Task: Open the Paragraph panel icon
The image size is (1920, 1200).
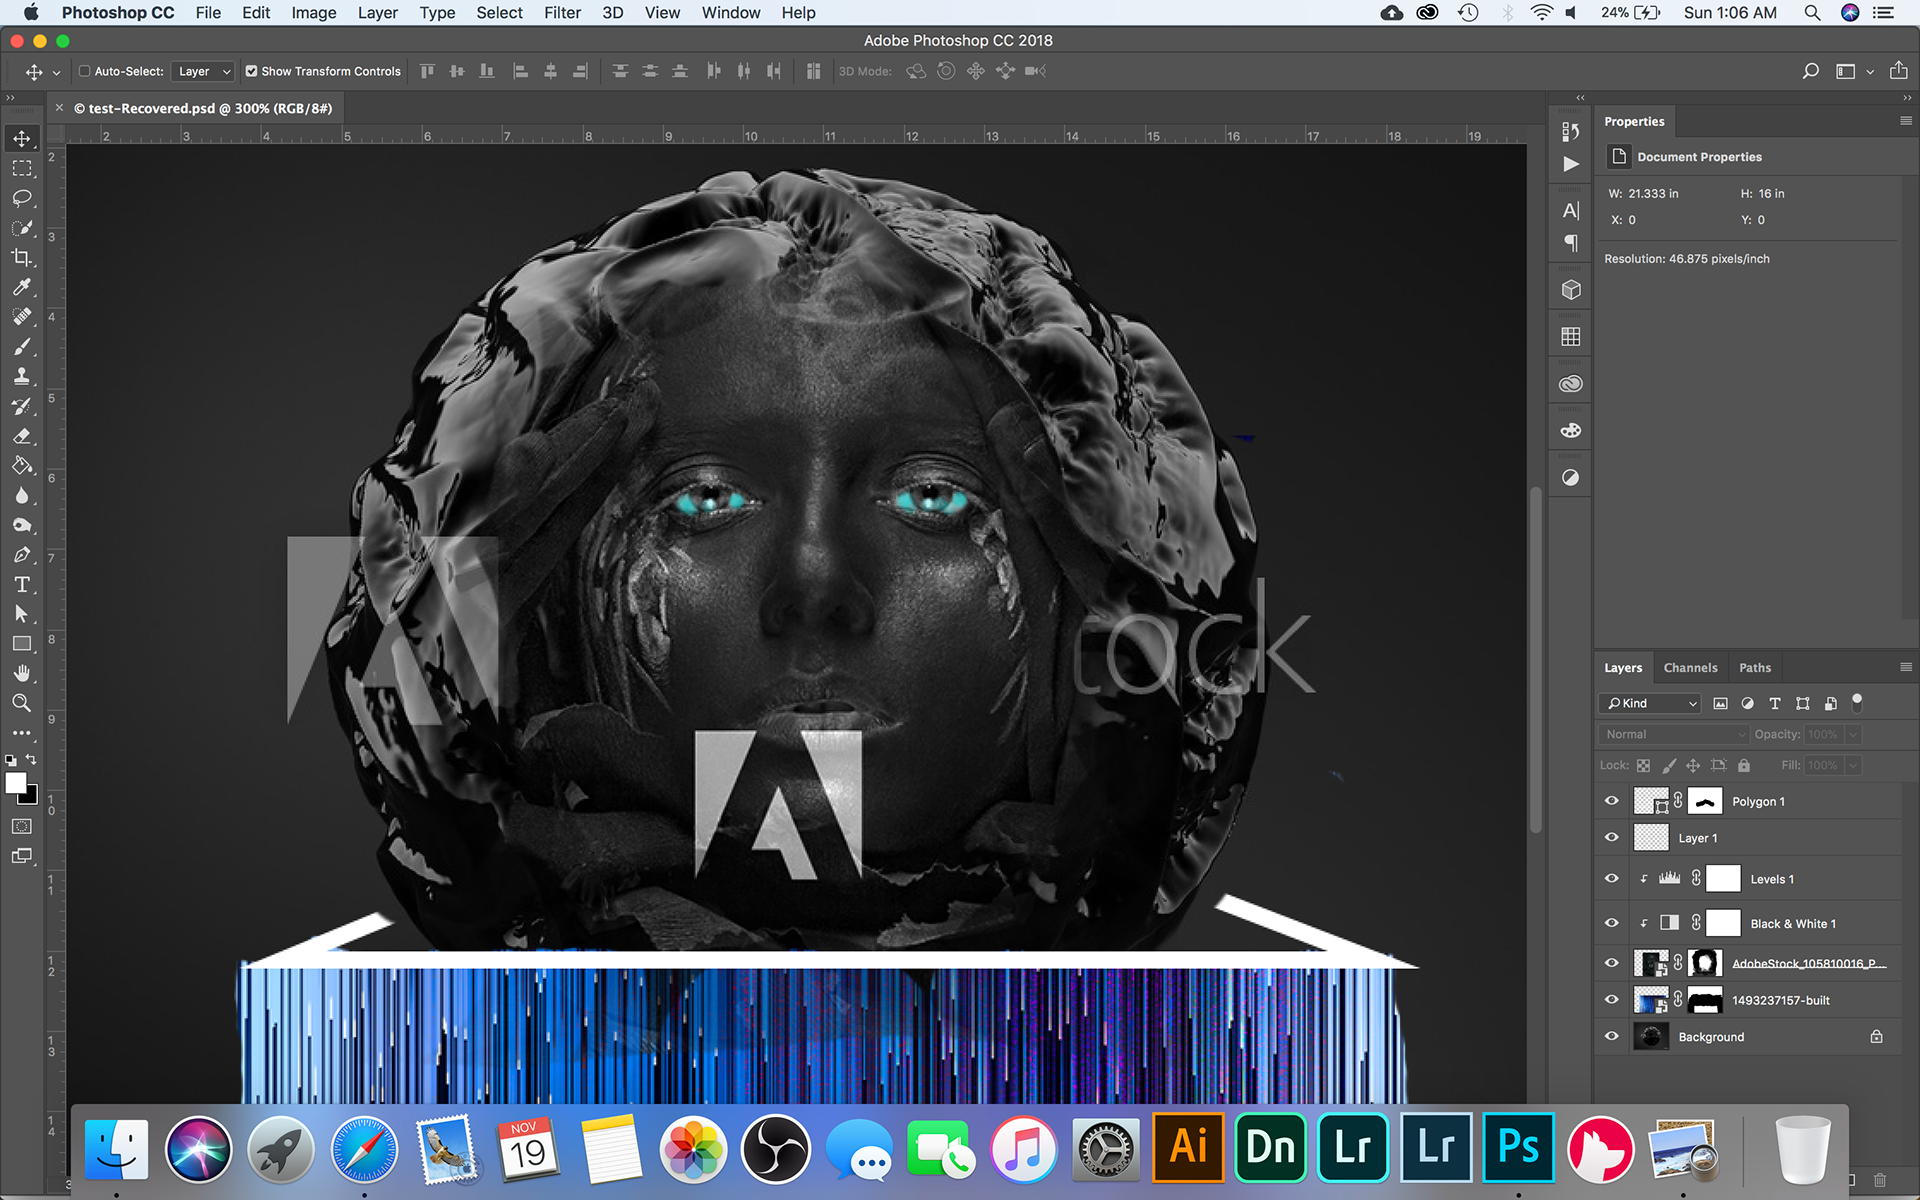Action: tap(1571, 243)
